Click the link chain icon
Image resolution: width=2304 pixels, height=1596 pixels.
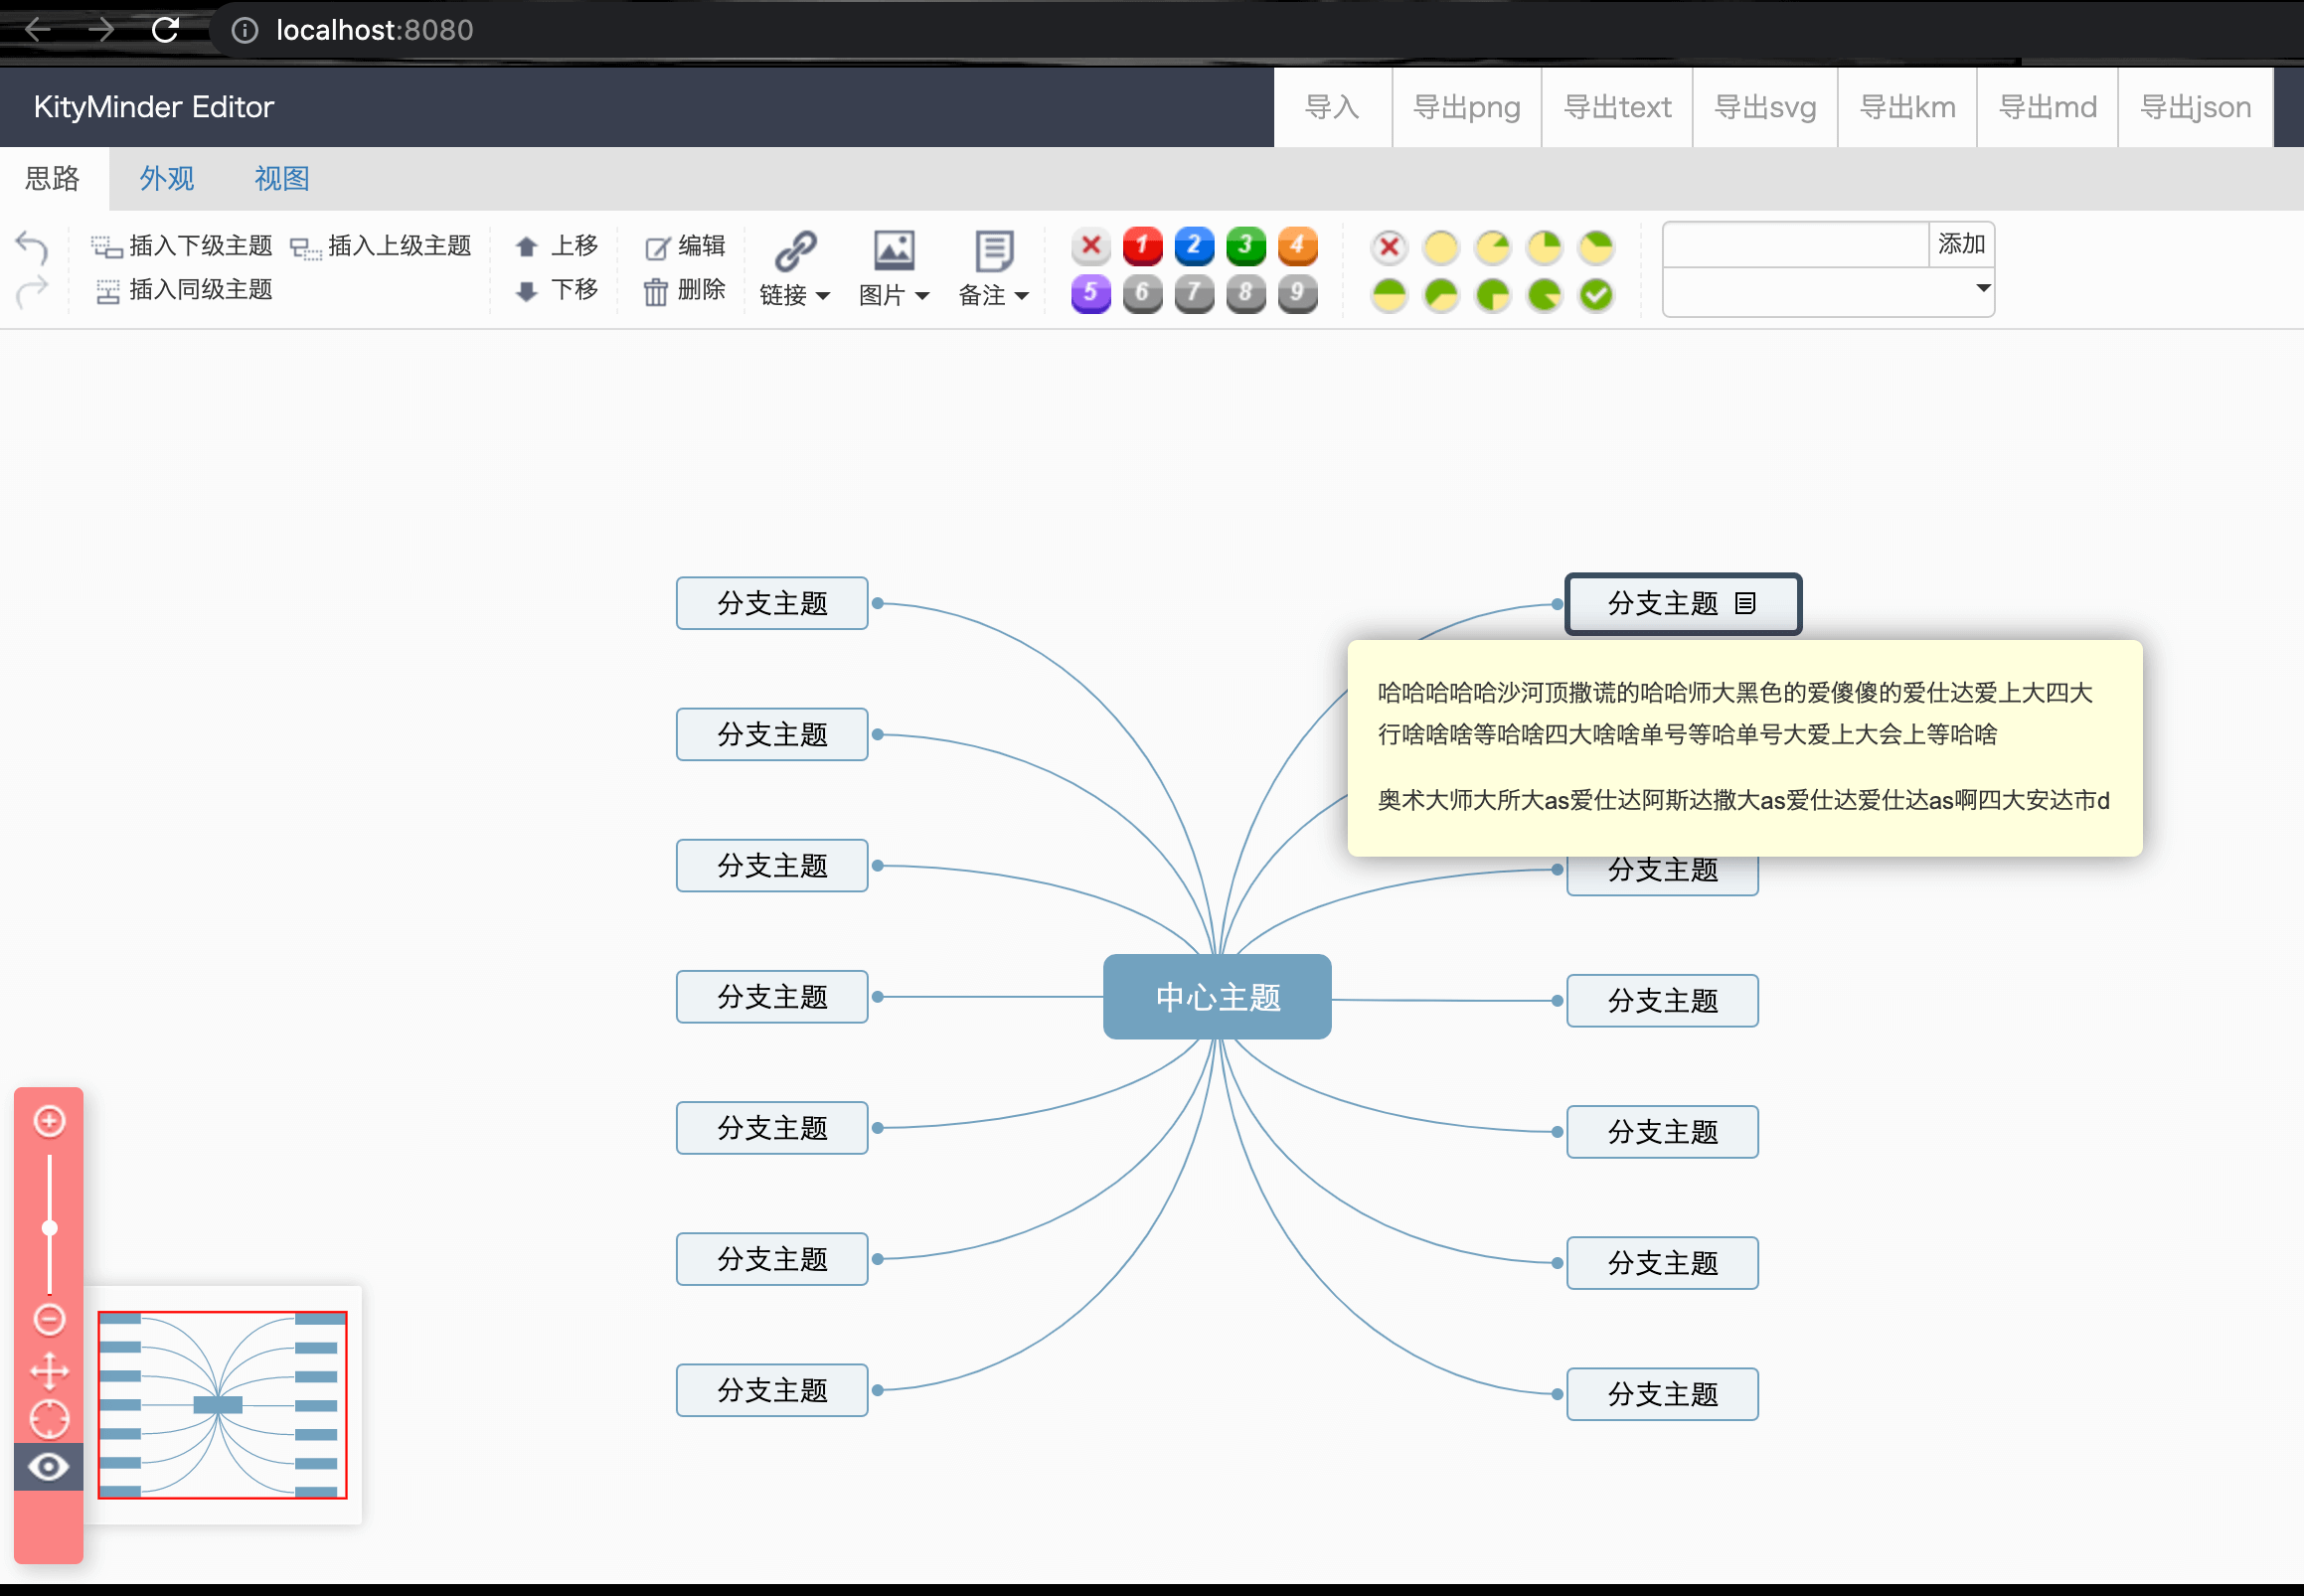(796, 250)
